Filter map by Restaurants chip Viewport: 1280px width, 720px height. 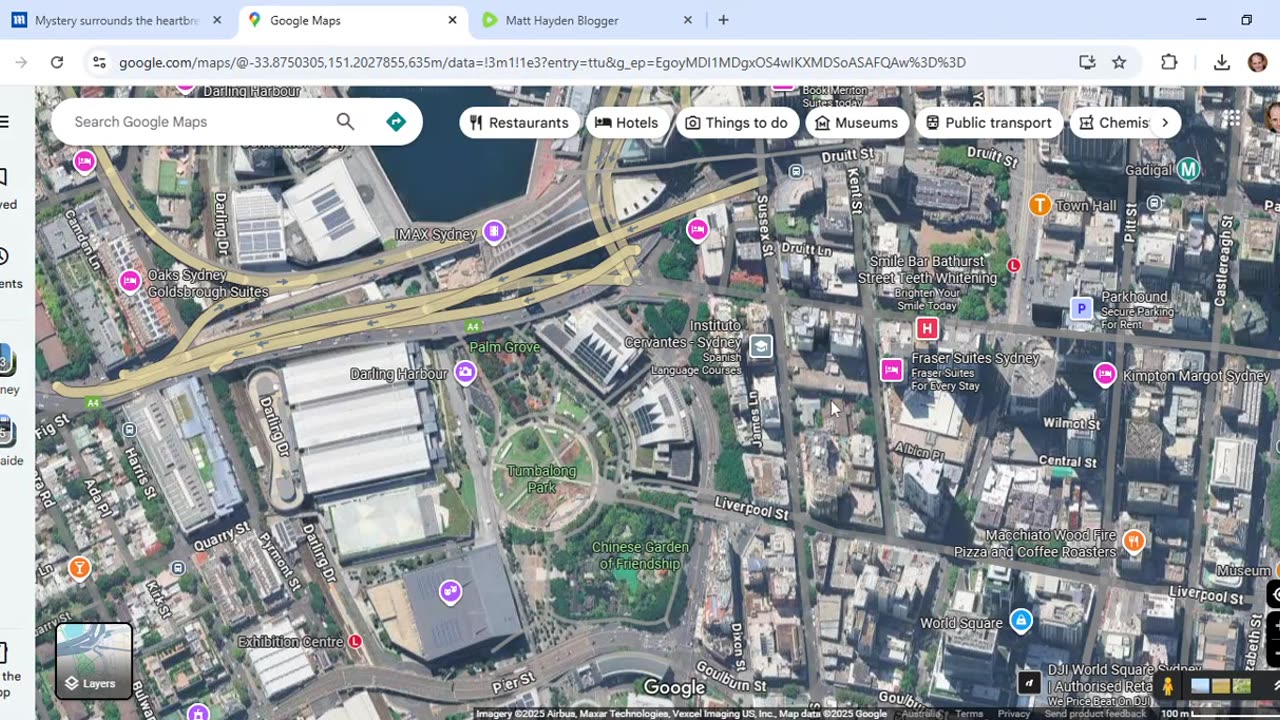[519, 122]
